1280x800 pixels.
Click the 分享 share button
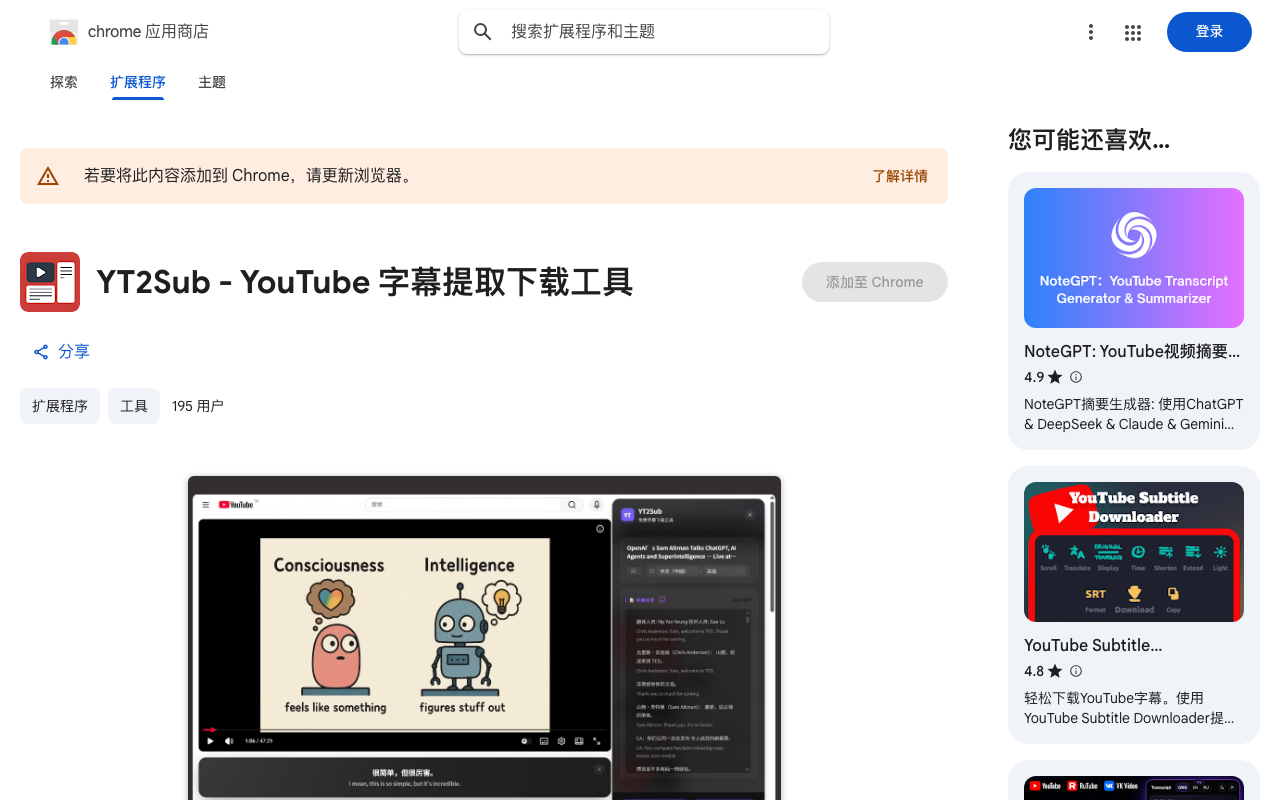point(62,352)
